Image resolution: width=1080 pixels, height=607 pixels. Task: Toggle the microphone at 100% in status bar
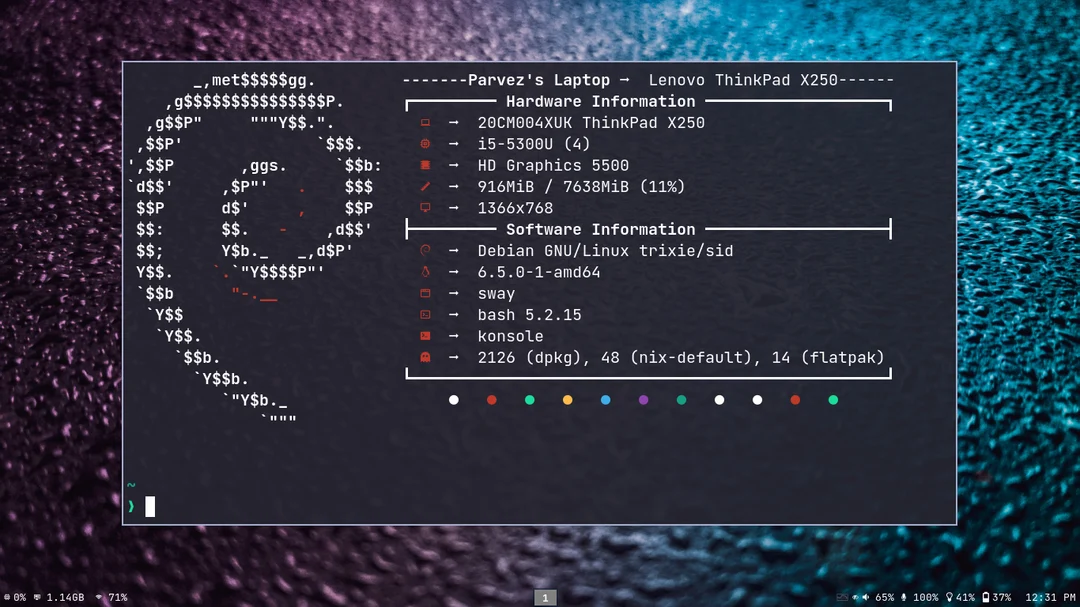(x=904, y=597)
